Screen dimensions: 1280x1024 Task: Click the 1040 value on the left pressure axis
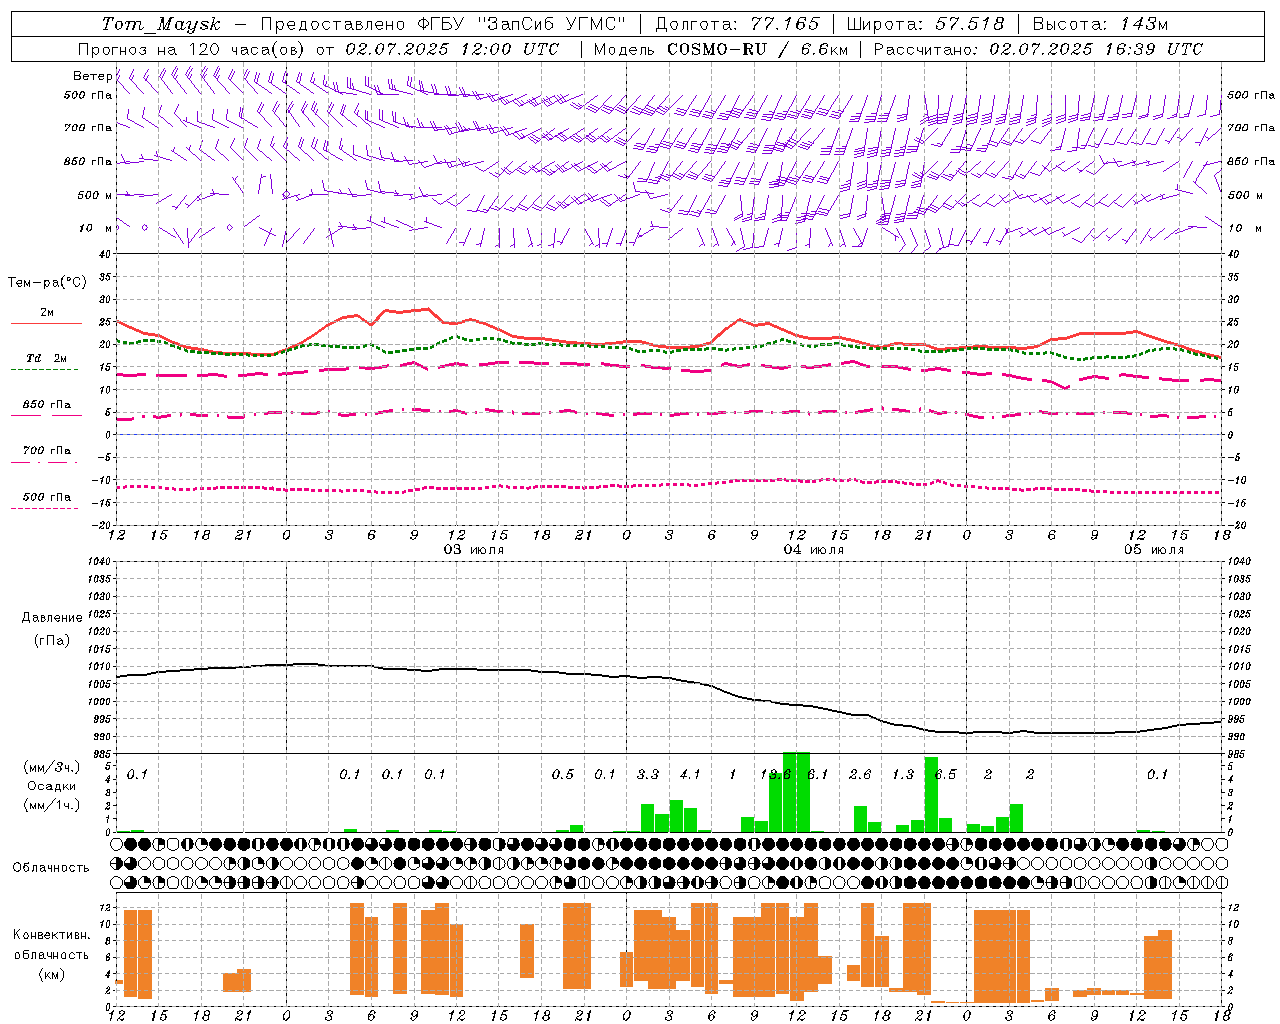[x=100, y=561]
